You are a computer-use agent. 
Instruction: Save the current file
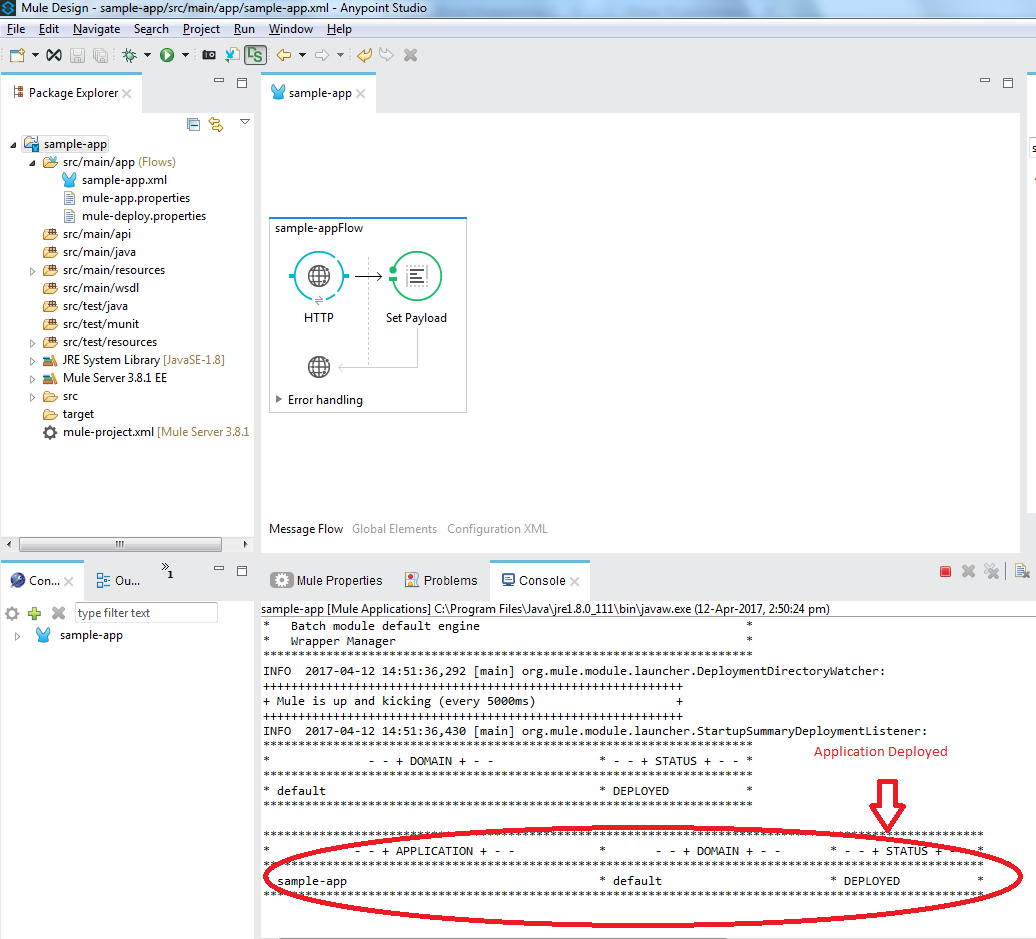point(77,54)
